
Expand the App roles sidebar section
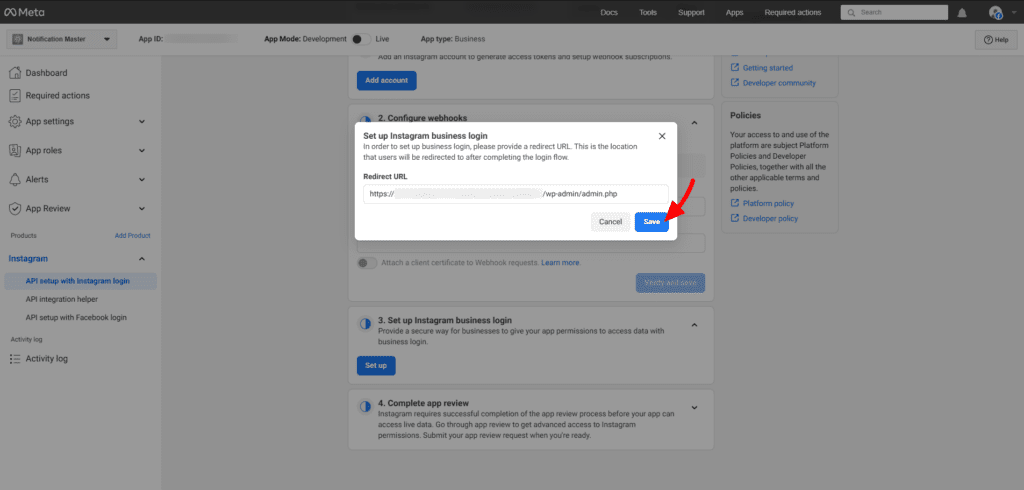point(142,150)
